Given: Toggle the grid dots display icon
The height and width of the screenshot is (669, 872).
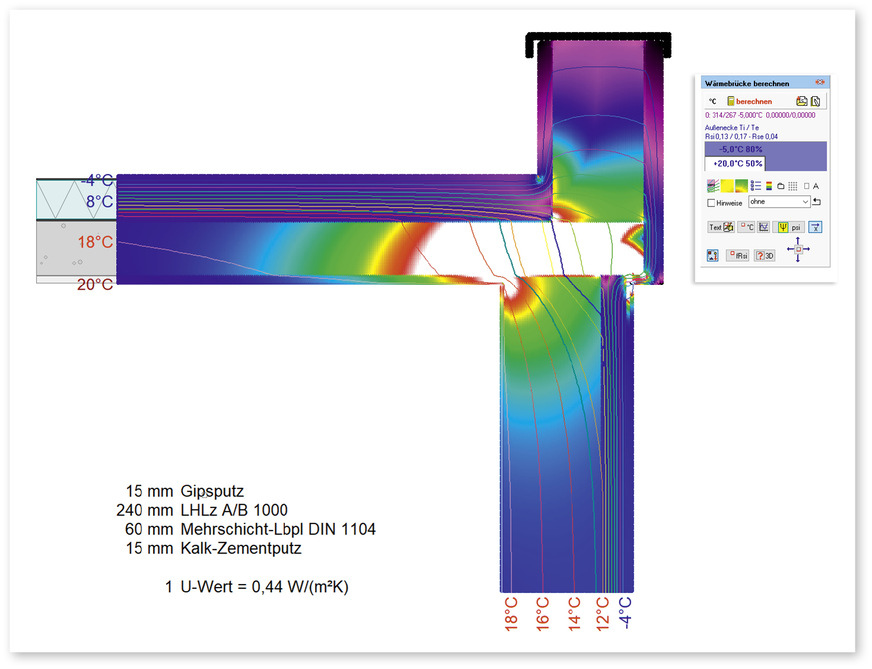Looking at the screenshot, I should point(792,185).
